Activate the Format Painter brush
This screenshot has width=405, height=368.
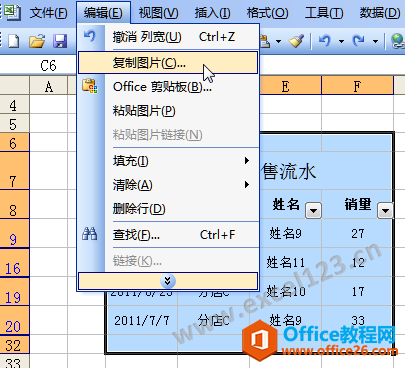coord(296,41)
